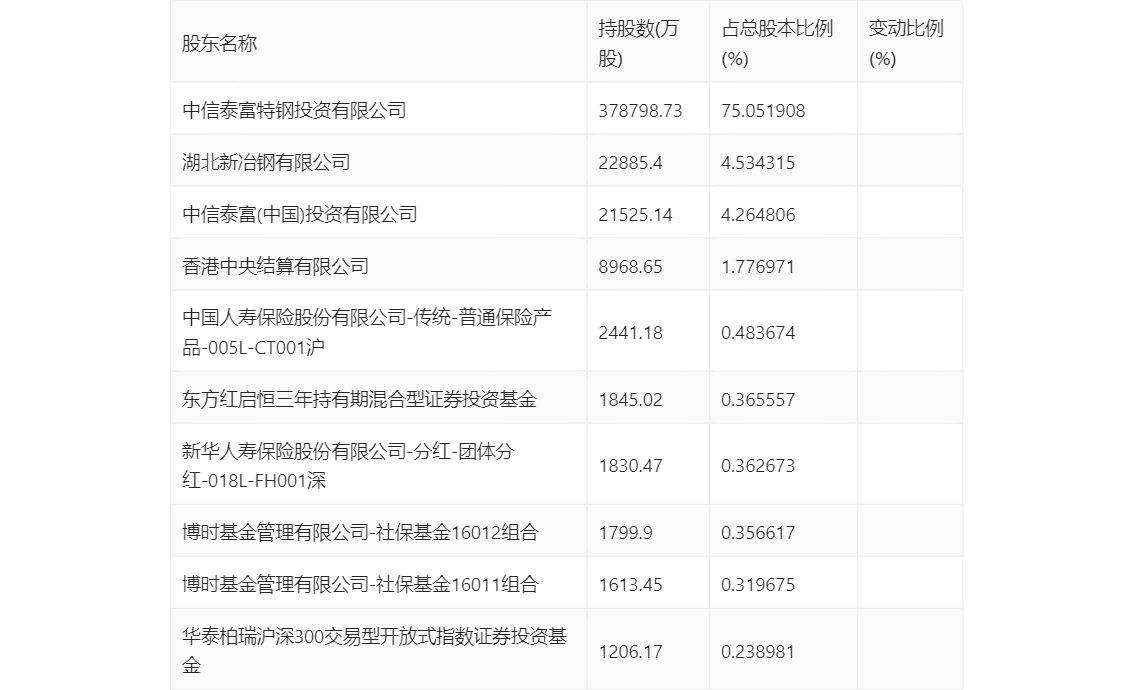Select the percentage 0.483674
Image resolution: width=1134 pixels, height=690 pixels.
758,333
